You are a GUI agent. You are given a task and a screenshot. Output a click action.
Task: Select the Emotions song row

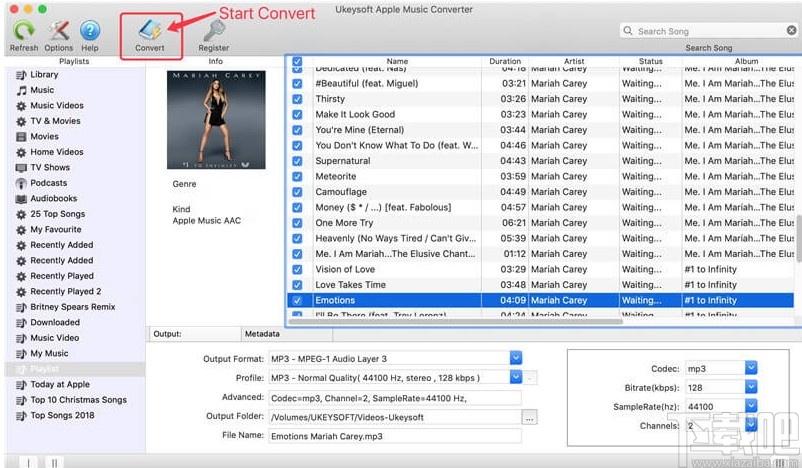[541, 300]
